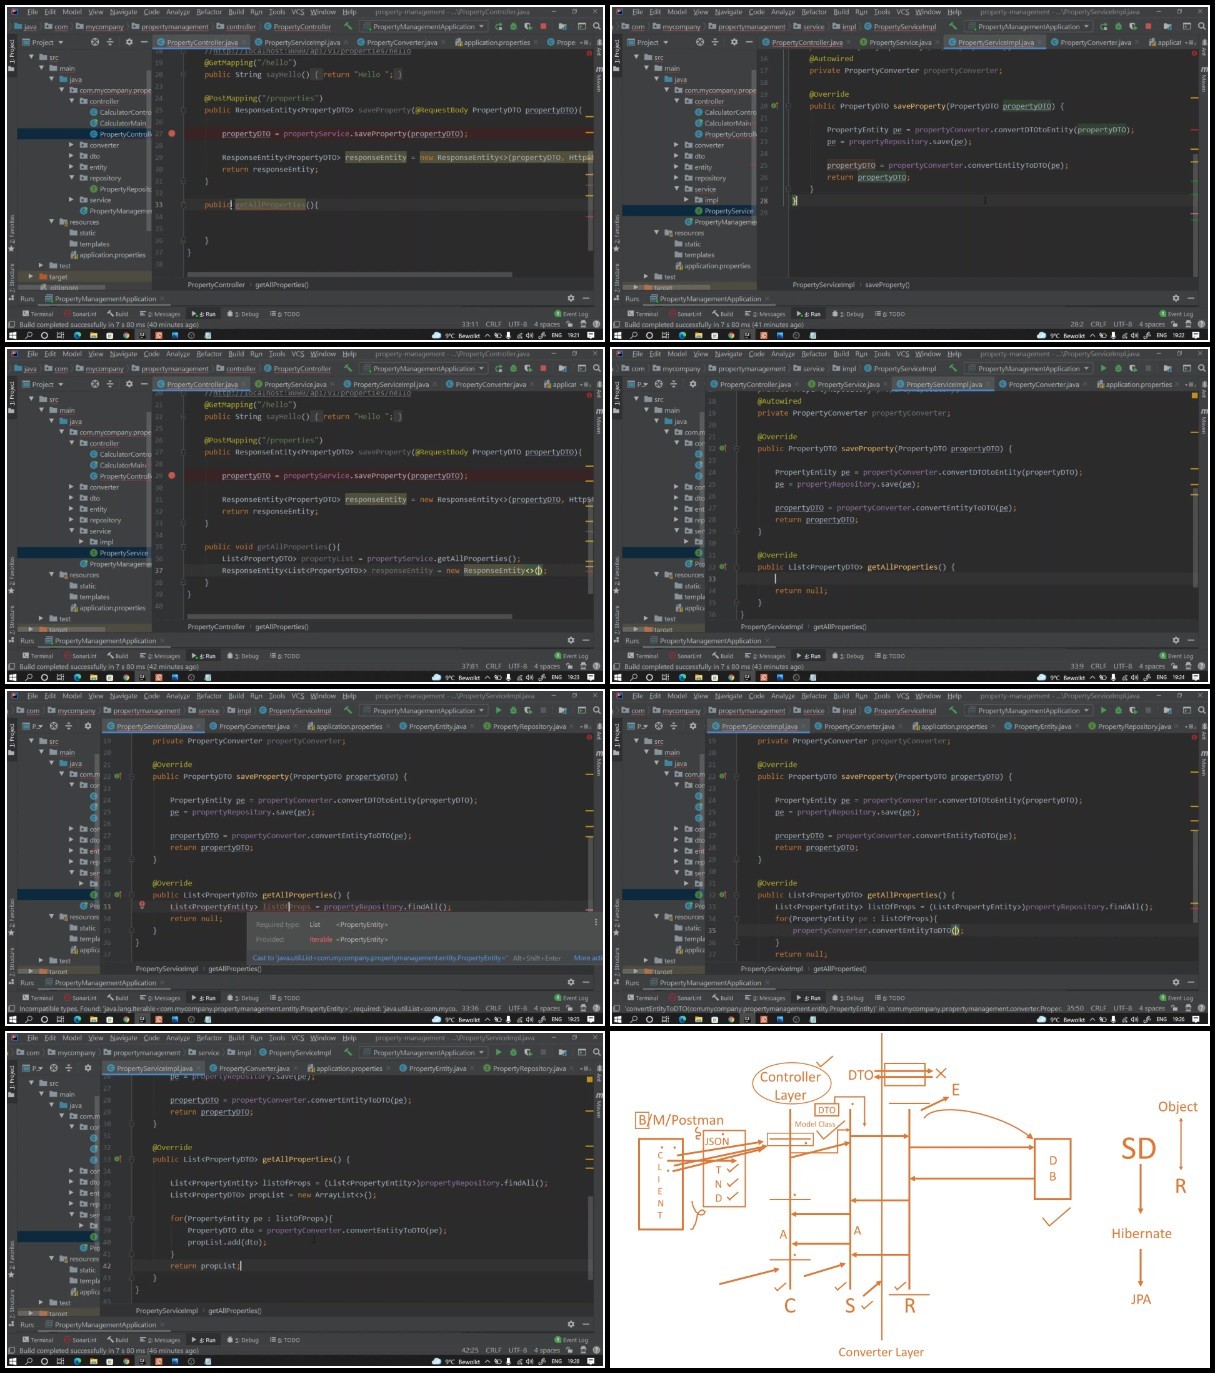Image resolution: width=1215 pixels, height=1373 pixels.
Task: Expand the converter package in the top-left project tree
Action: [x=71, y=145]
